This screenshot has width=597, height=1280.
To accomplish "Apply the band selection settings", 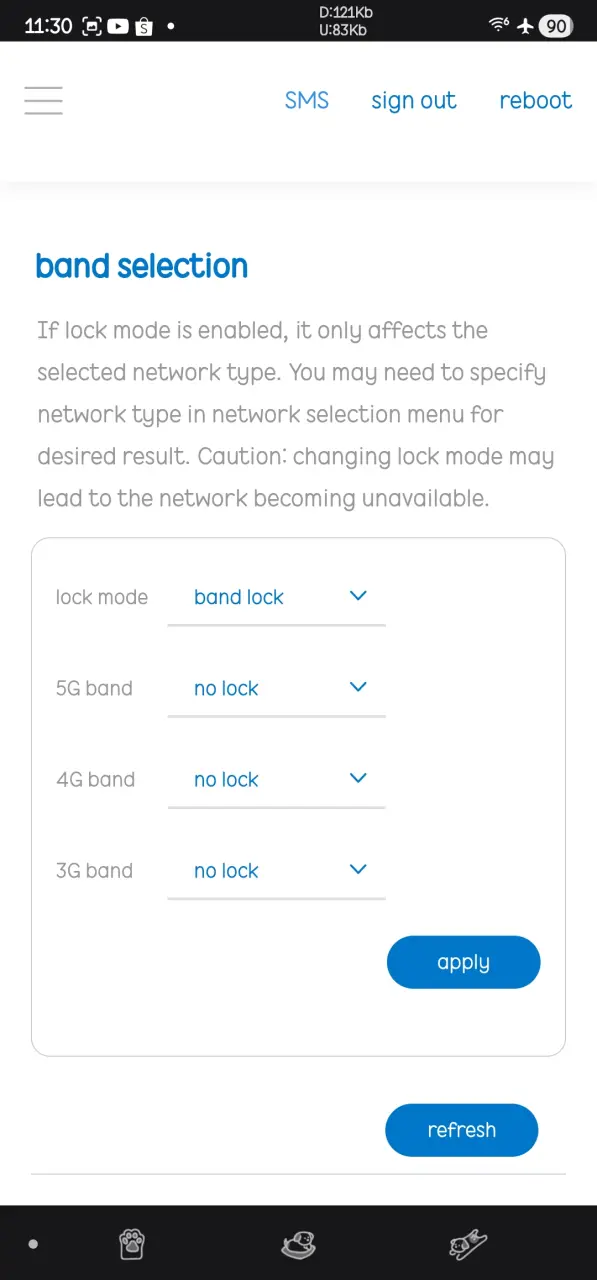I will coord(463,962).
